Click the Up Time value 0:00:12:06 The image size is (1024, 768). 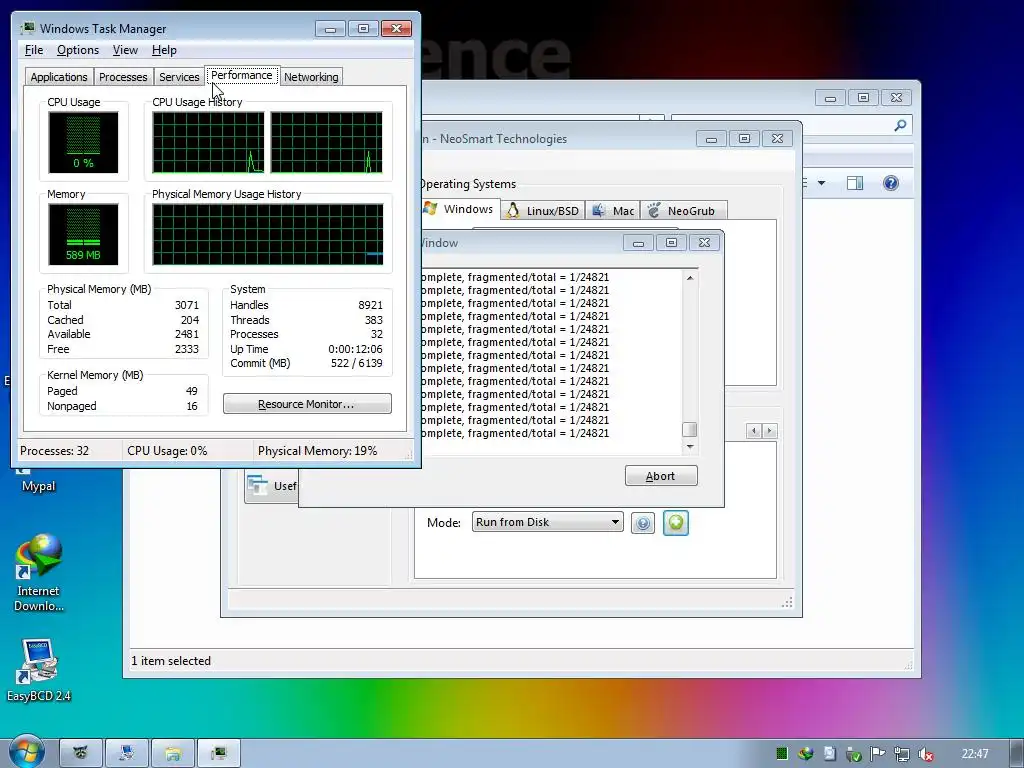click(355, 349)
